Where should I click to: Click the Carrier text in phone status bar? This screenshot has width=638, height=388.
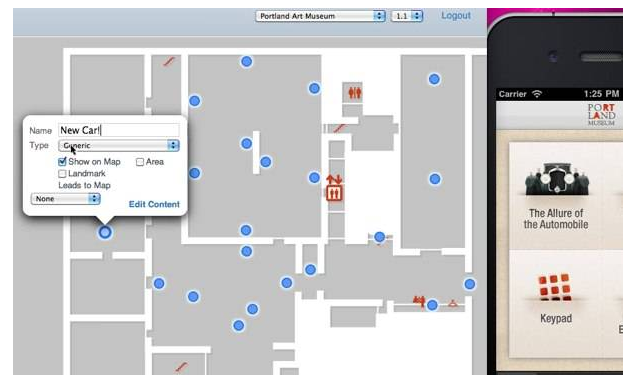click(513, 94)
